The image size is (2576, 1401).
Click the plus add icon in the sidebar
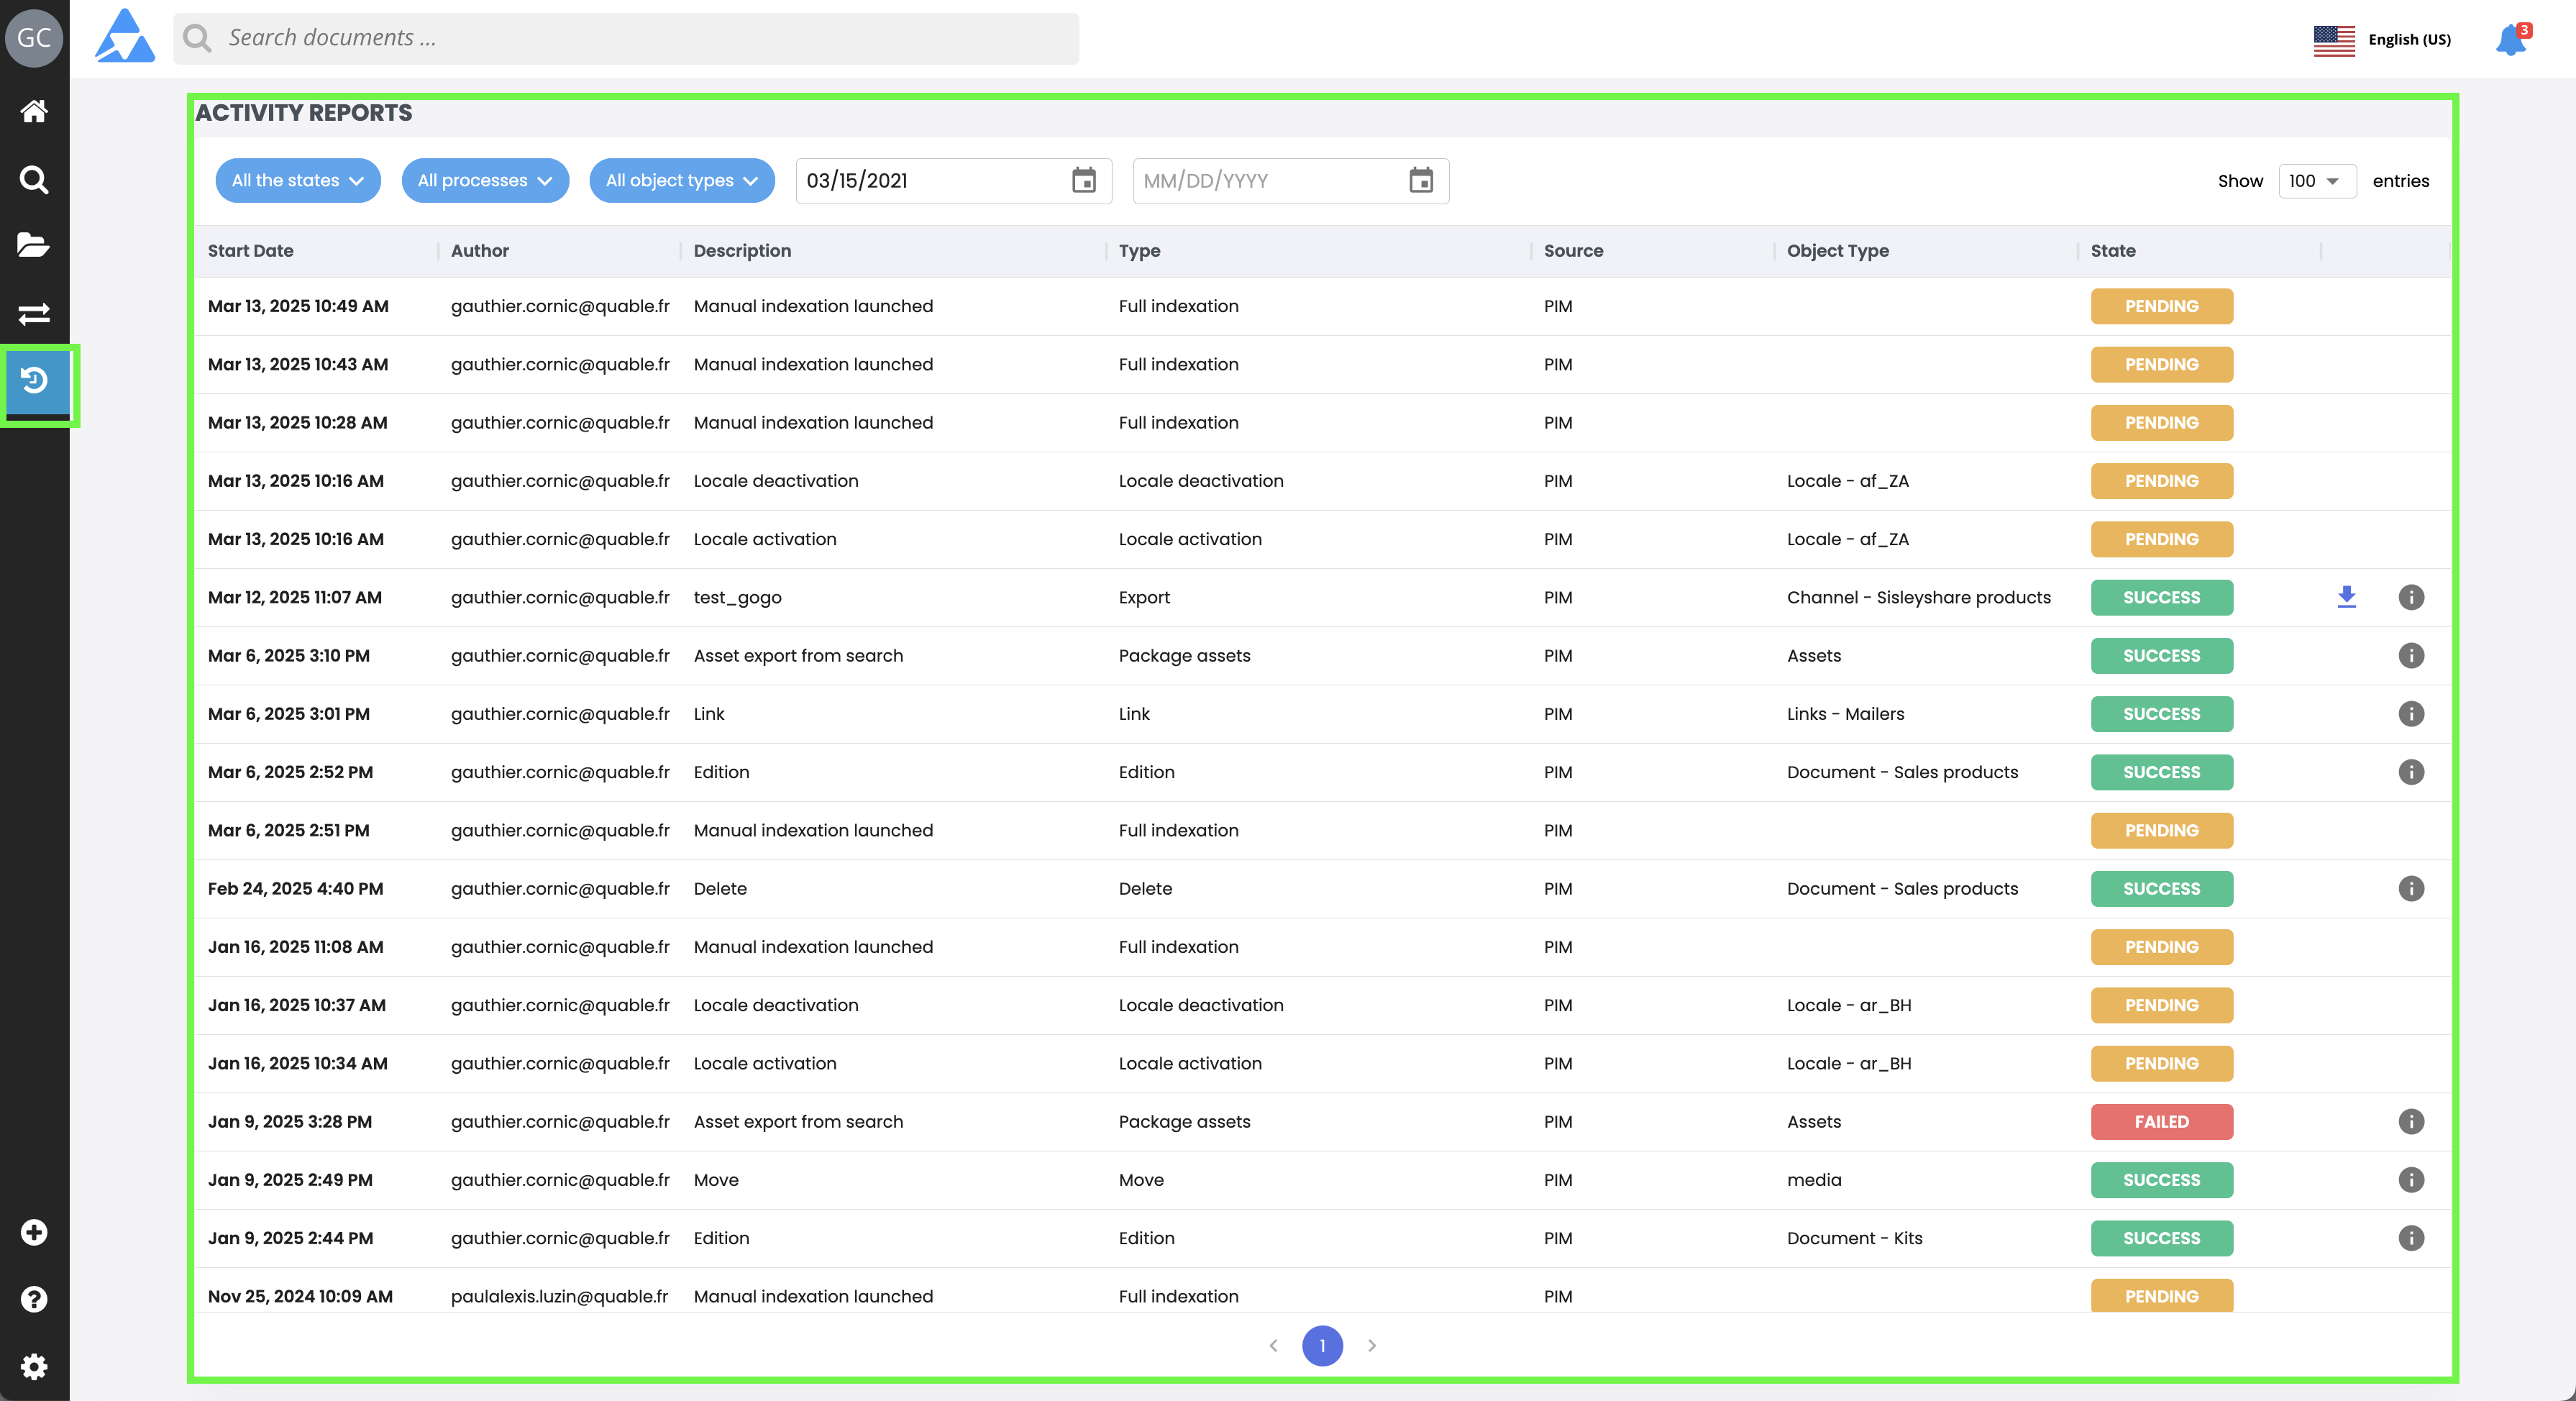(x=34, y=1232)
